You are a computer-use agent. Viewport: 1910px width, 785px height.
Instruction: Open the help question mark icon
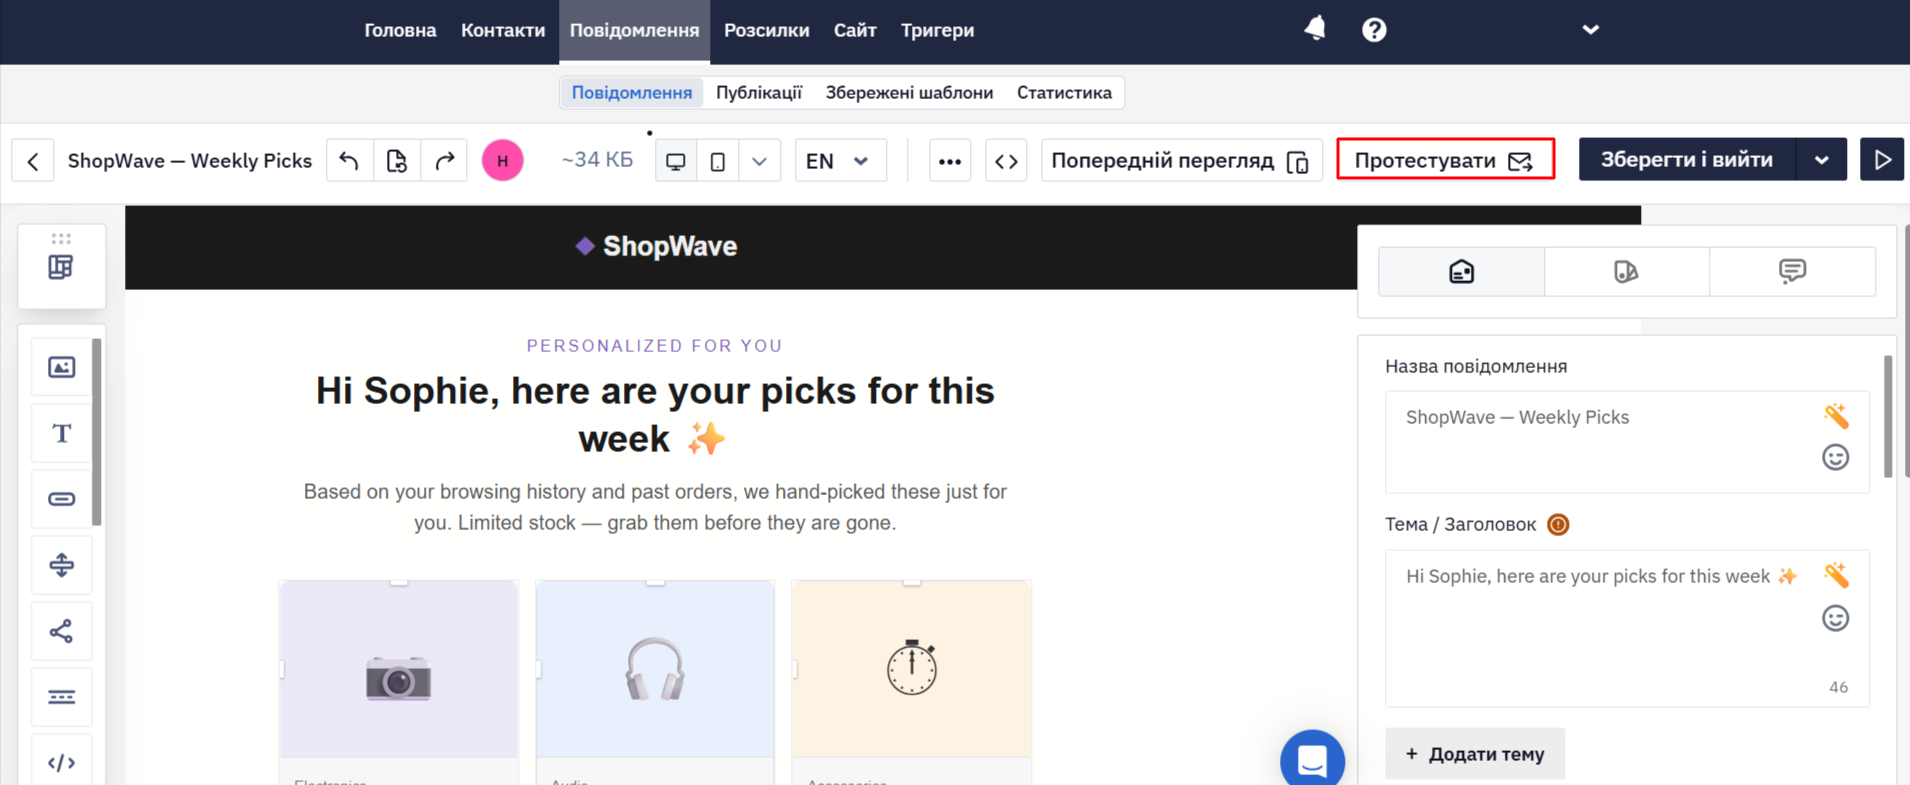point(1374,30)
